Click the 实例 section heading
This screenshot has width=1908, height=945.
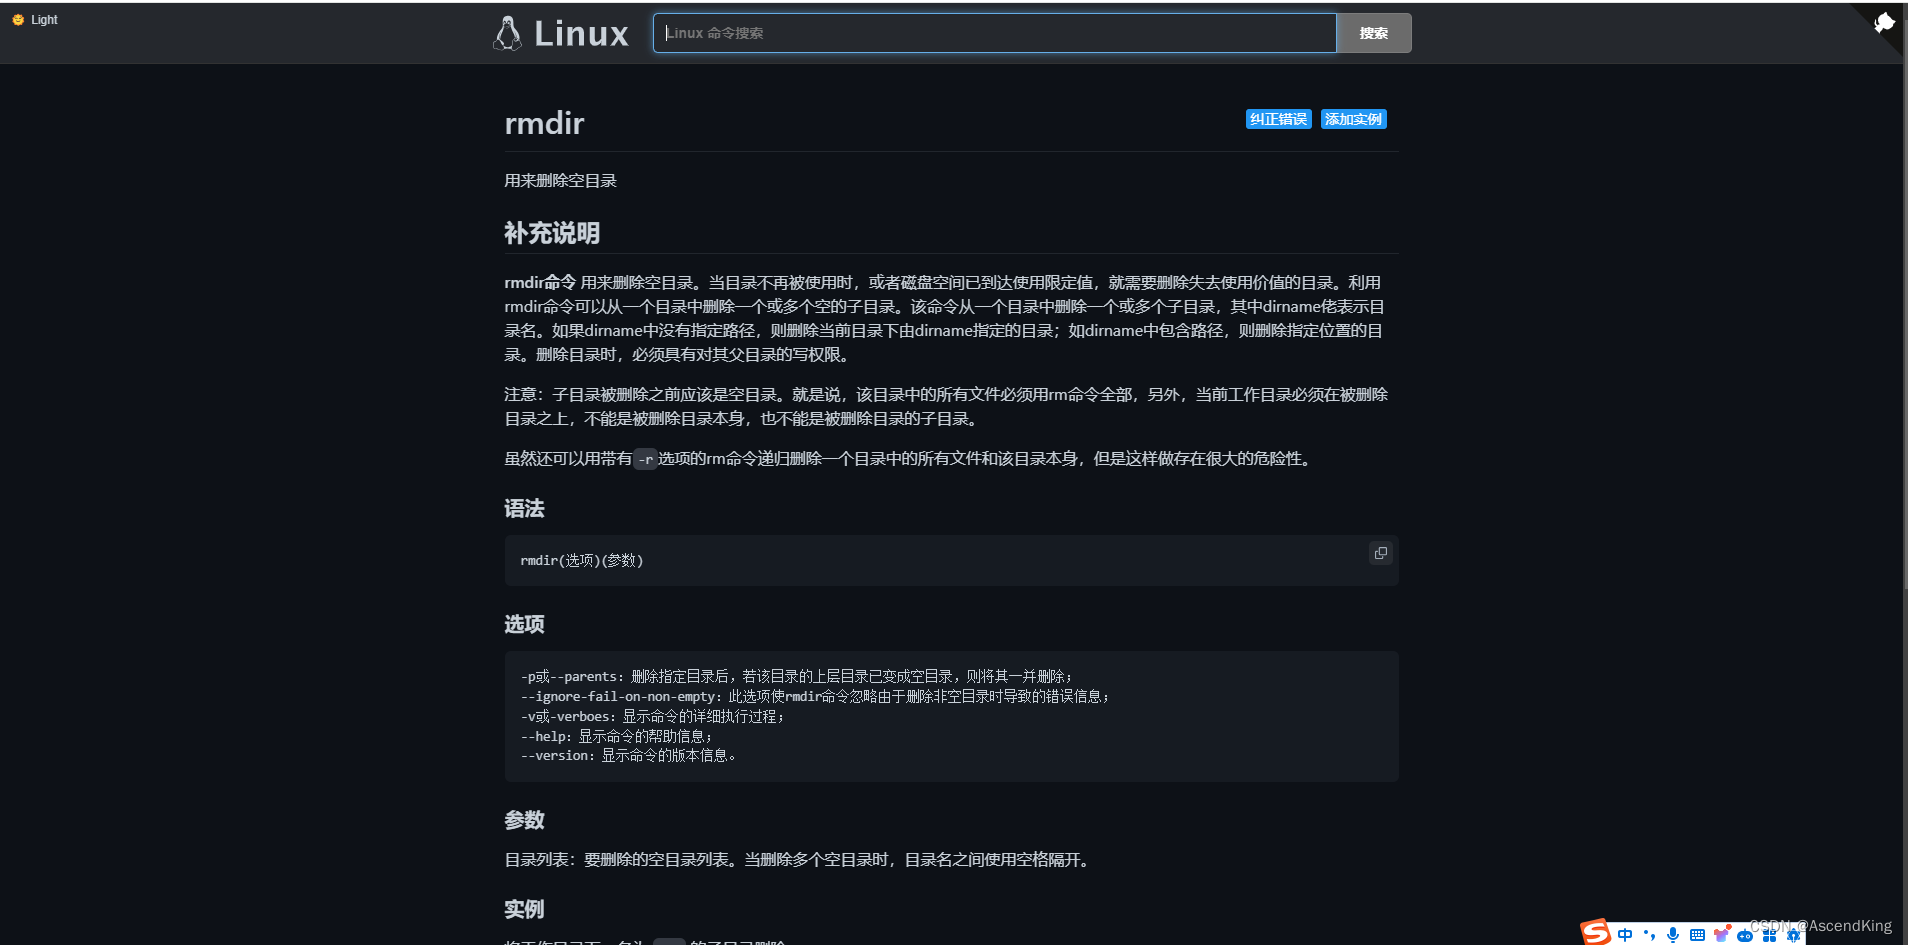pos(524,909)
